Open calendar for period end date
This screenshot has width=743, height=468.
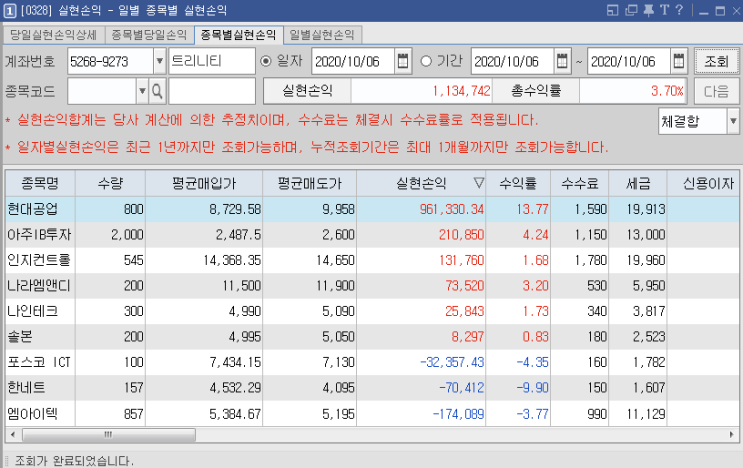click(679, 61)
